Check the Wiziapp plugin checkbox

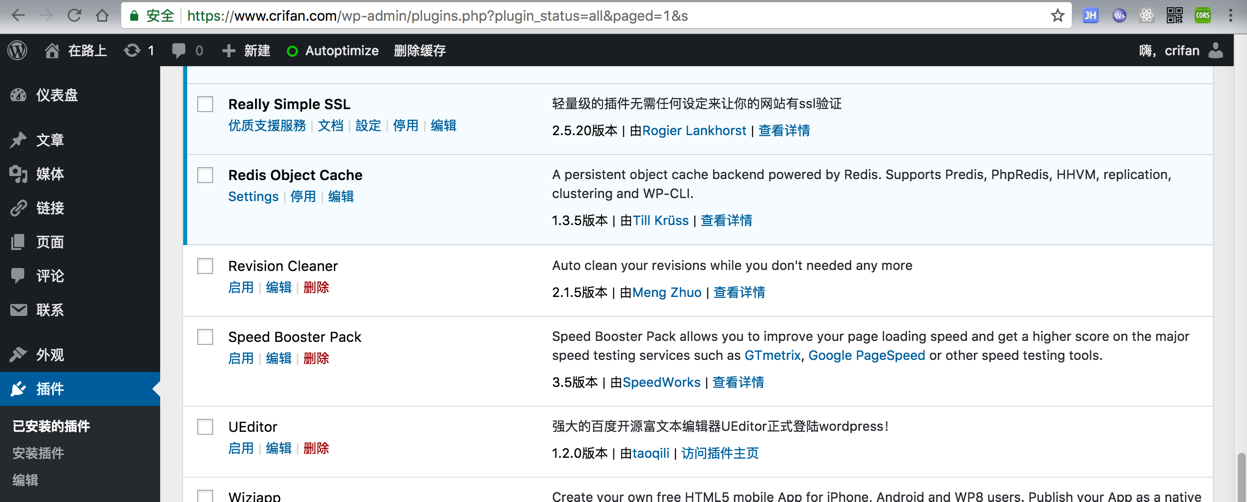tap(205, 496)
